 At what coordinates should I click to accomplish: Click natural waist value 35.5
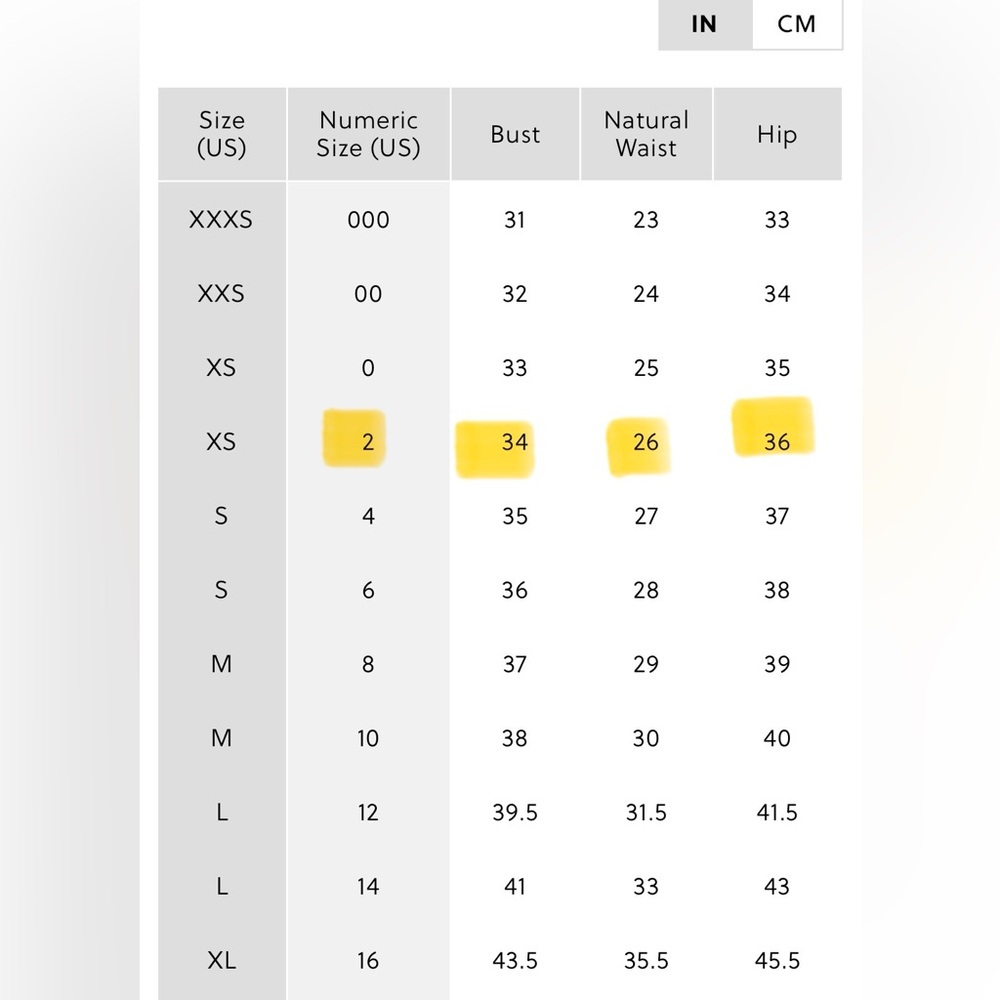tap(646, 960)
